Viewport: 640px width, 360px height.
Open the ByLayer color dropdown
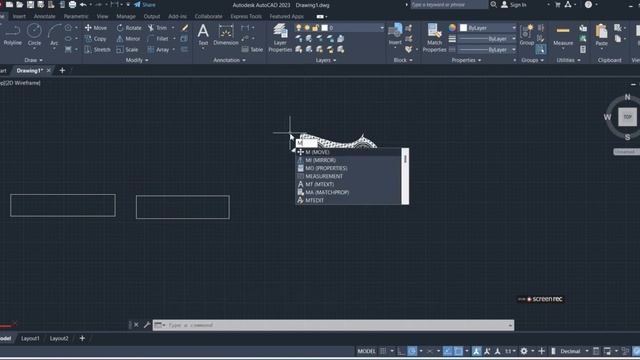click(x=488, y=28)
